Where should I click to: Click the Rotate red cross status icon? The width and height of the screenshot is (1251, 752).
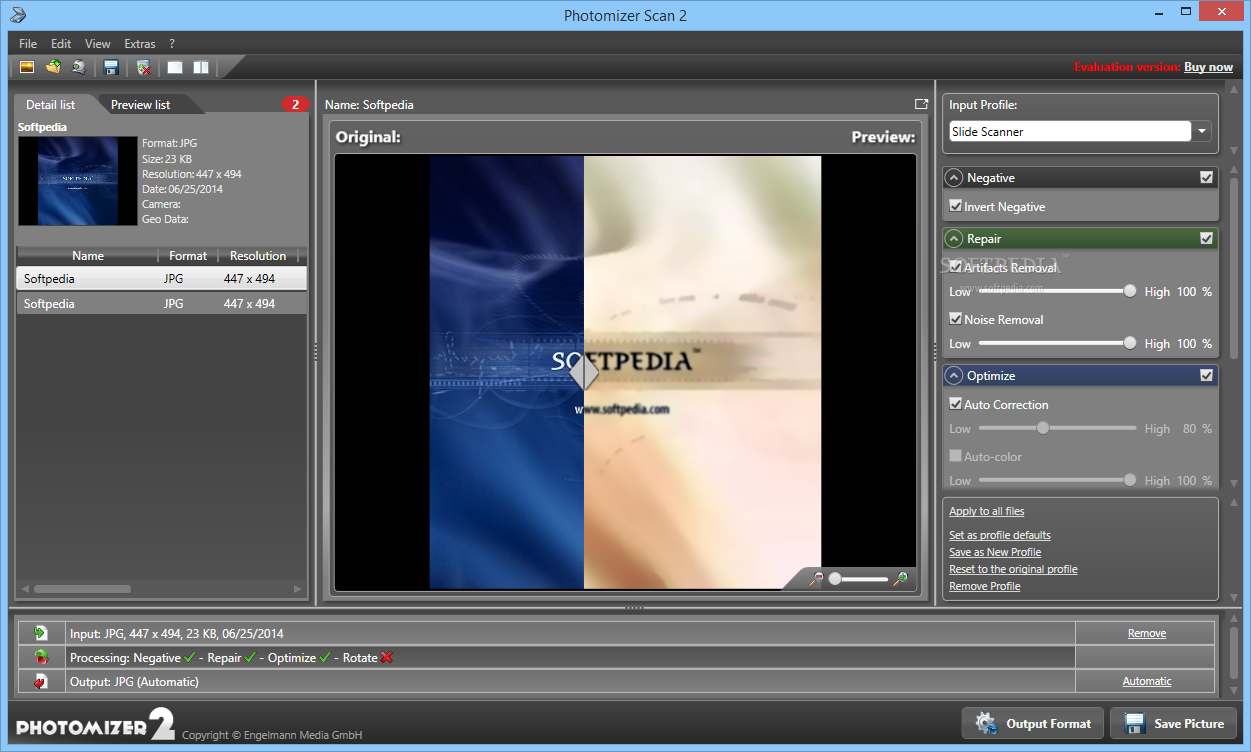click(387, 657)
